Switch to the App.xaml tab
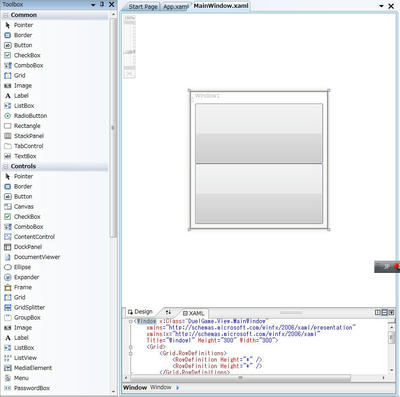Image resolution: width=400 pixels, height=397 pixels. click(176, 6)
